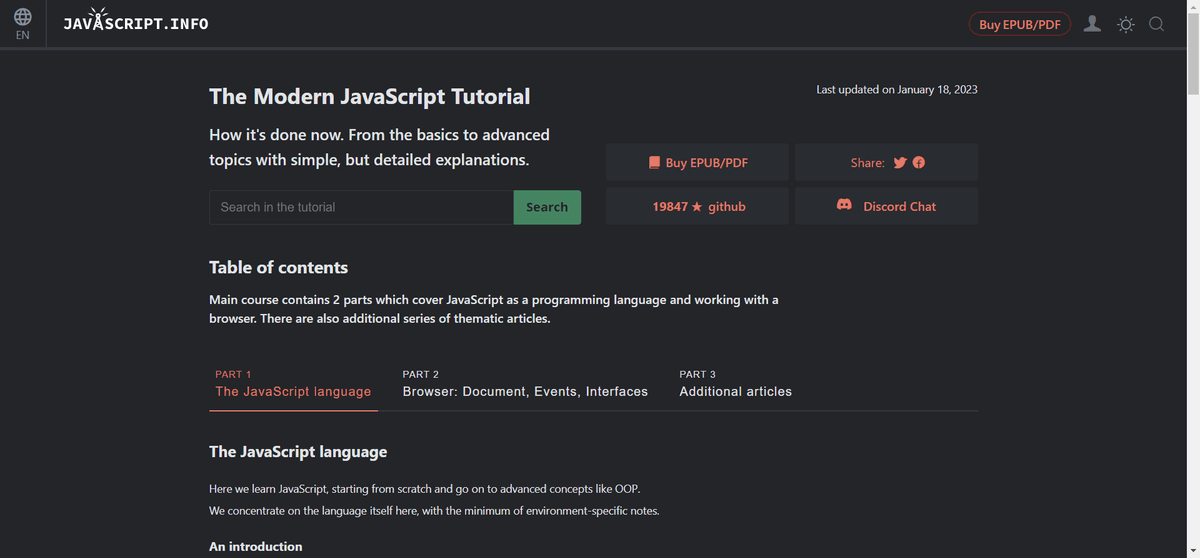
Task: Focus the Search in the tutorial field
Action: 361,207
